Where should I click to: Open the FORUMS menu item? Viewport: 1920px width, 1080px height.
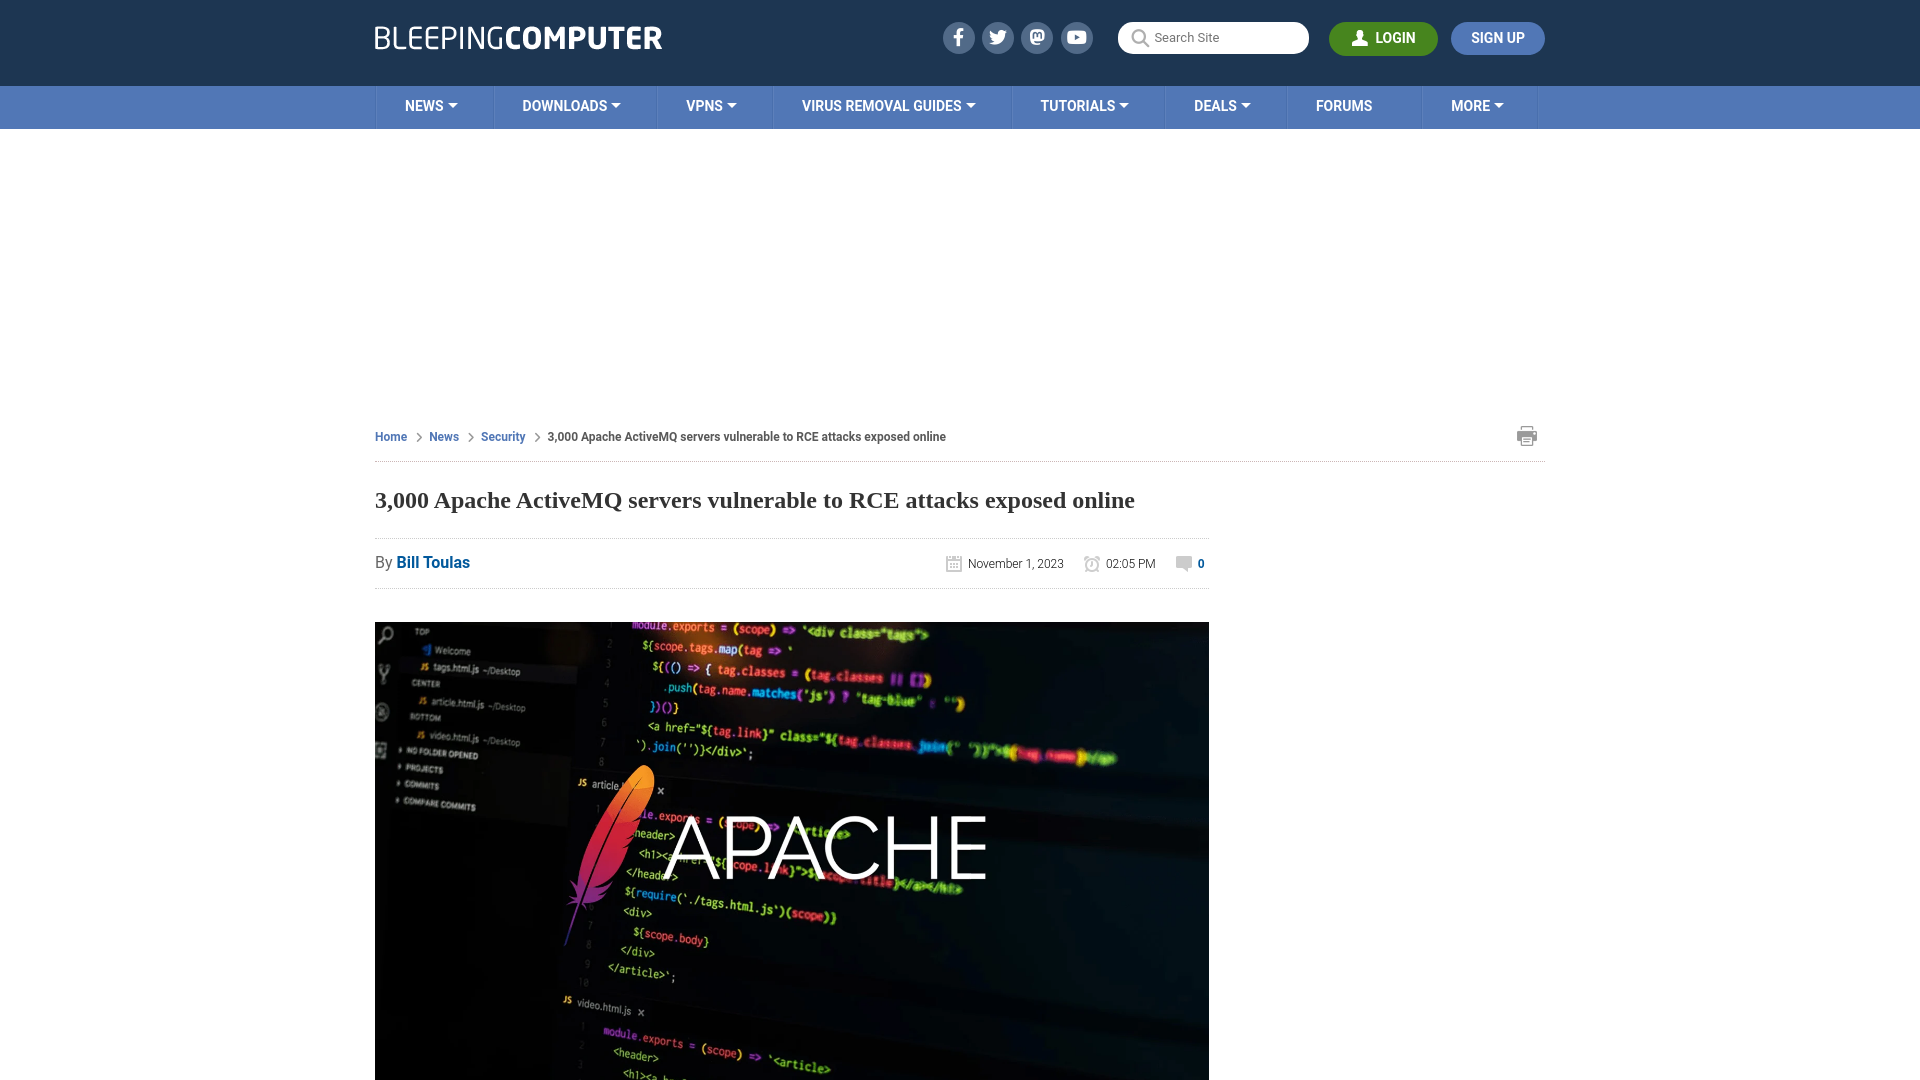tap(1344, 105)
